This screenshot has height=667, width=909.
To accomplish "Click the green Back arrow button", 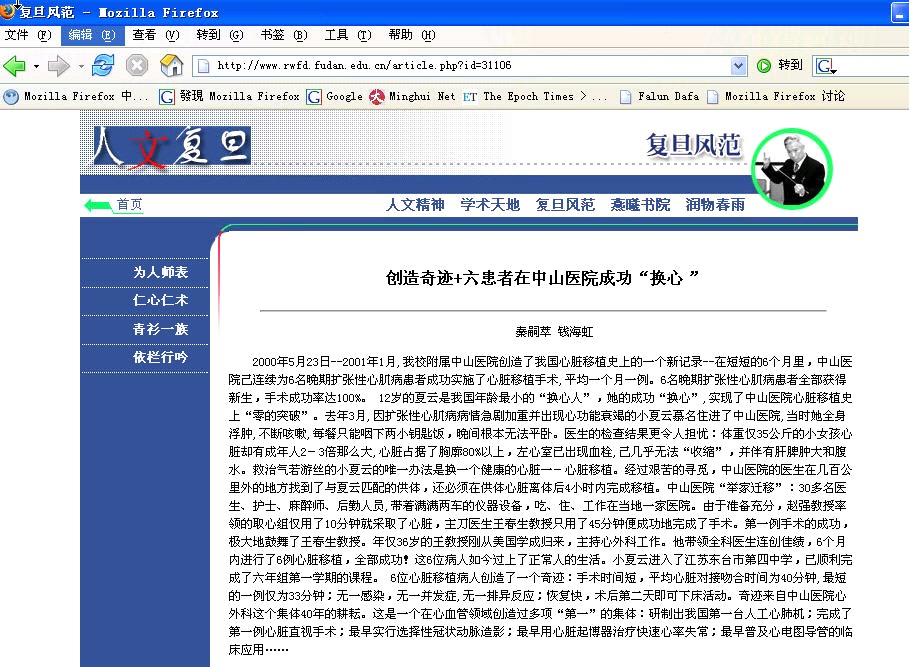I will coord(15,66).
